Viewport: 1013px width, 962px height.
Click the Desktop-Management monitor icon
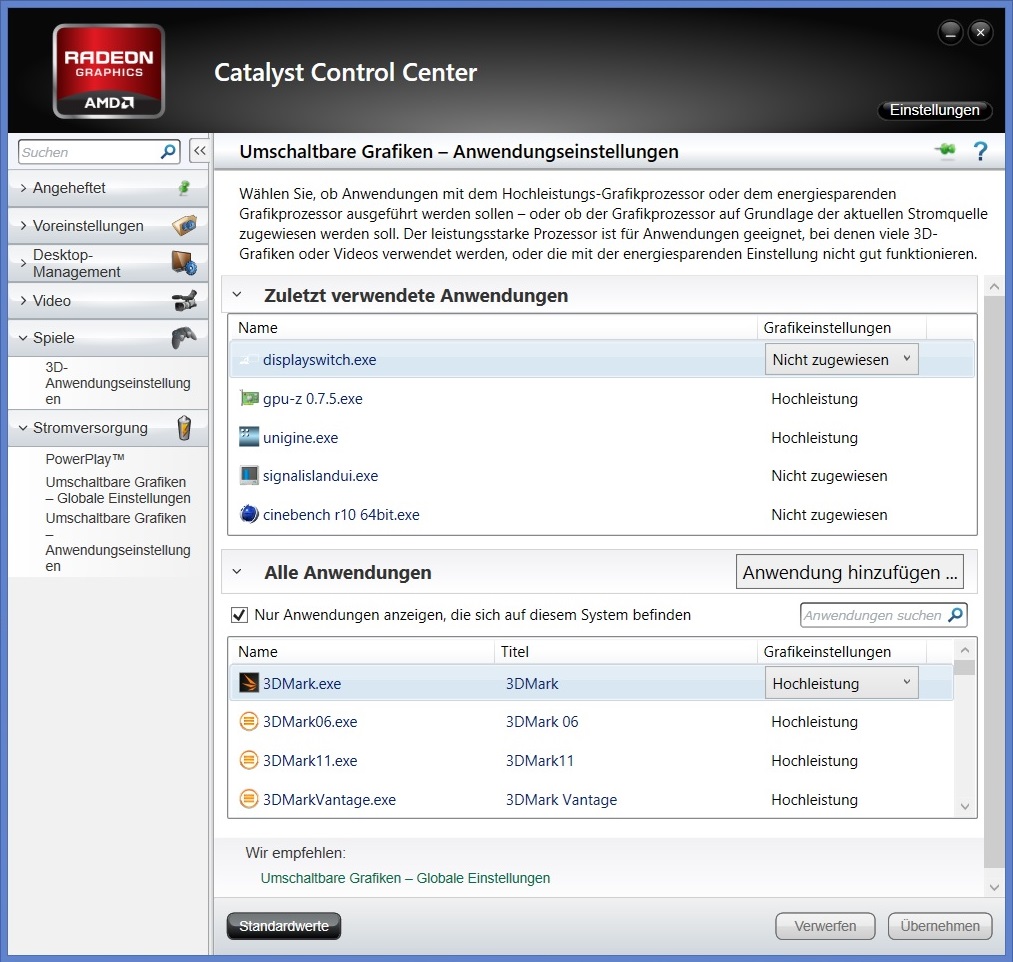click(185, 263)
